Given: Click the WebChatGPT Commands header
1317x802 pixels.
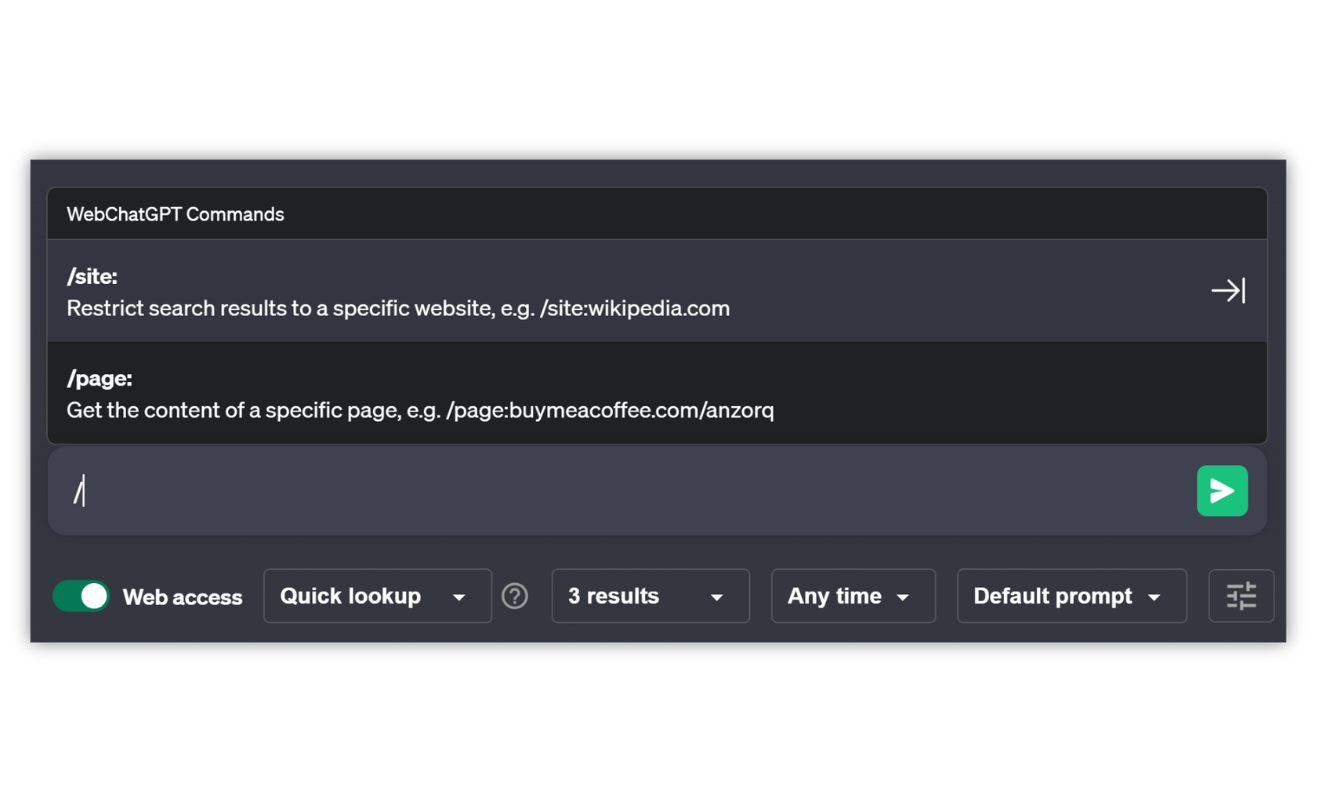Looking at the screenshot, I should click(x=175, y=213).
